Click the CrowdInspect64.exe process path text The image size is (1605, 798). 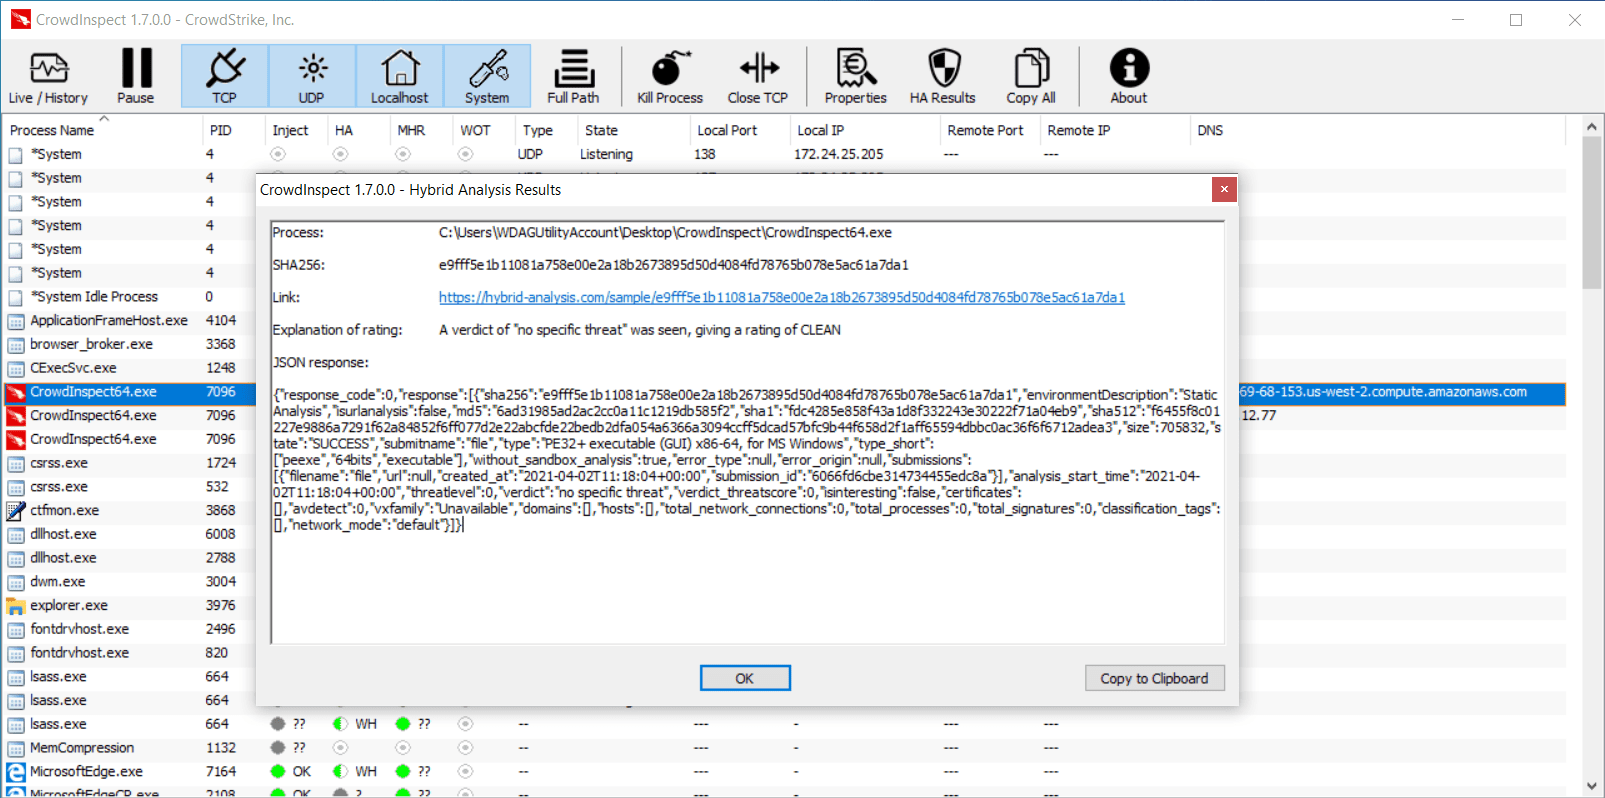click(665, 233)
